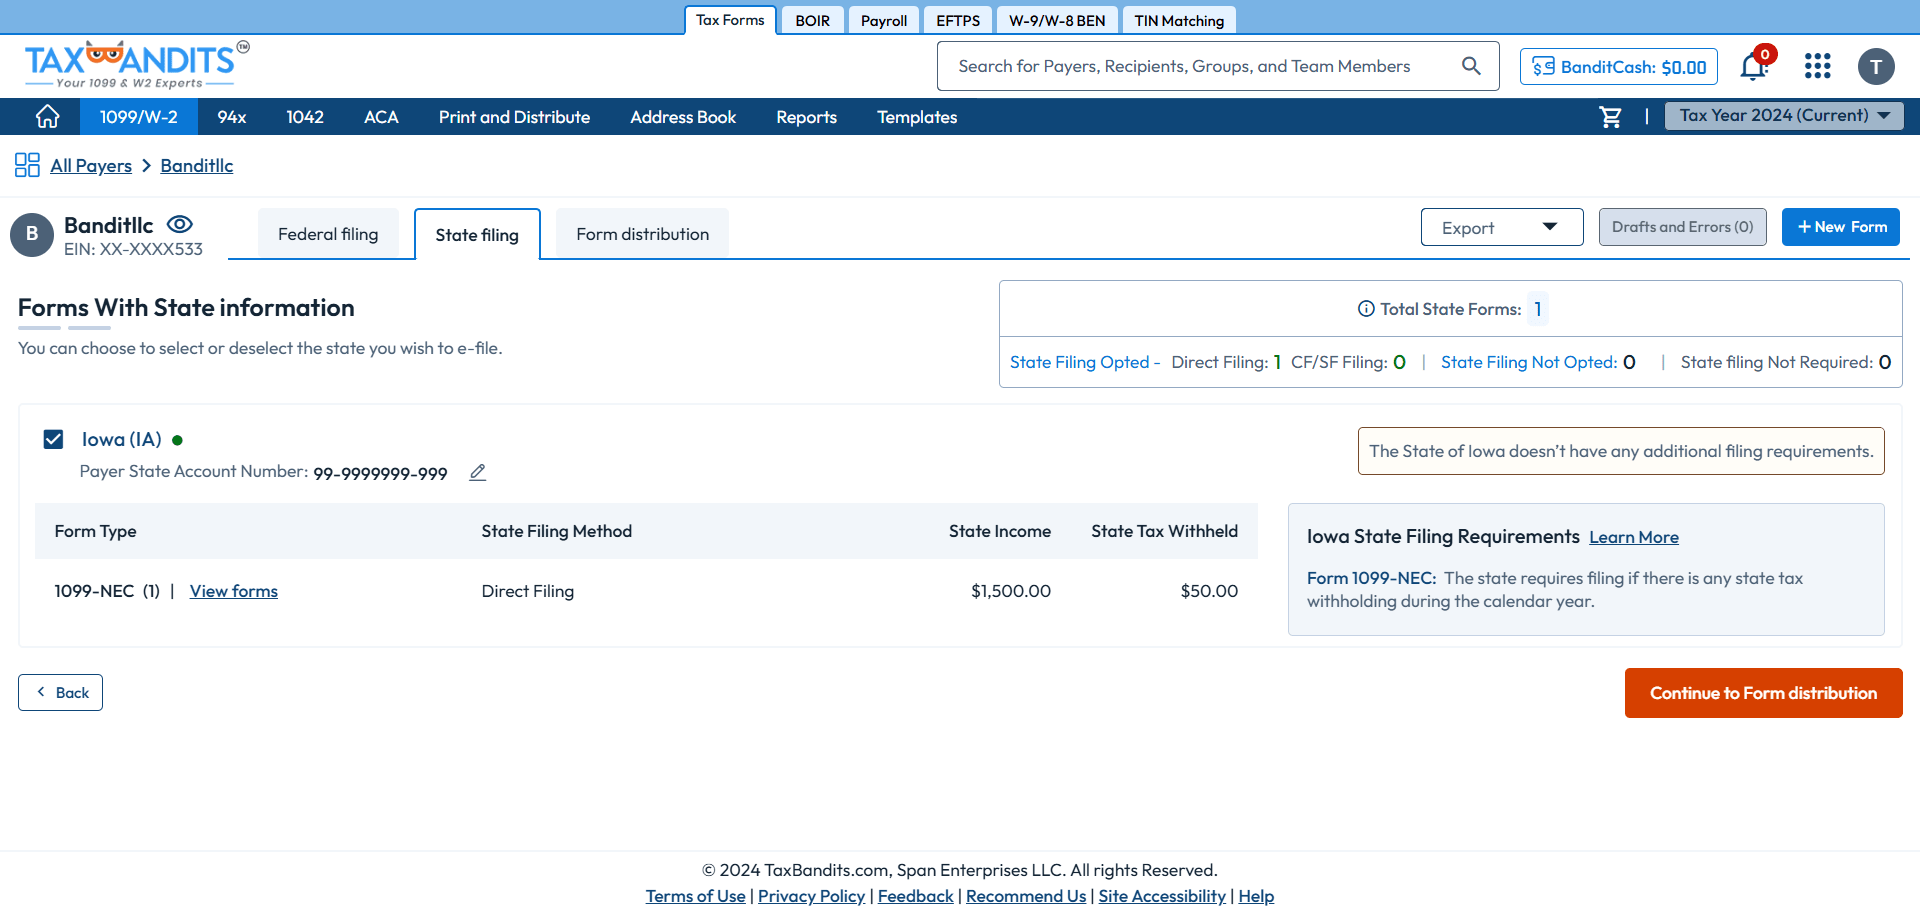Click the search magnifier icon
Image resolution: width=1920 pixels, height=919 pixels.
point(1471,66)
